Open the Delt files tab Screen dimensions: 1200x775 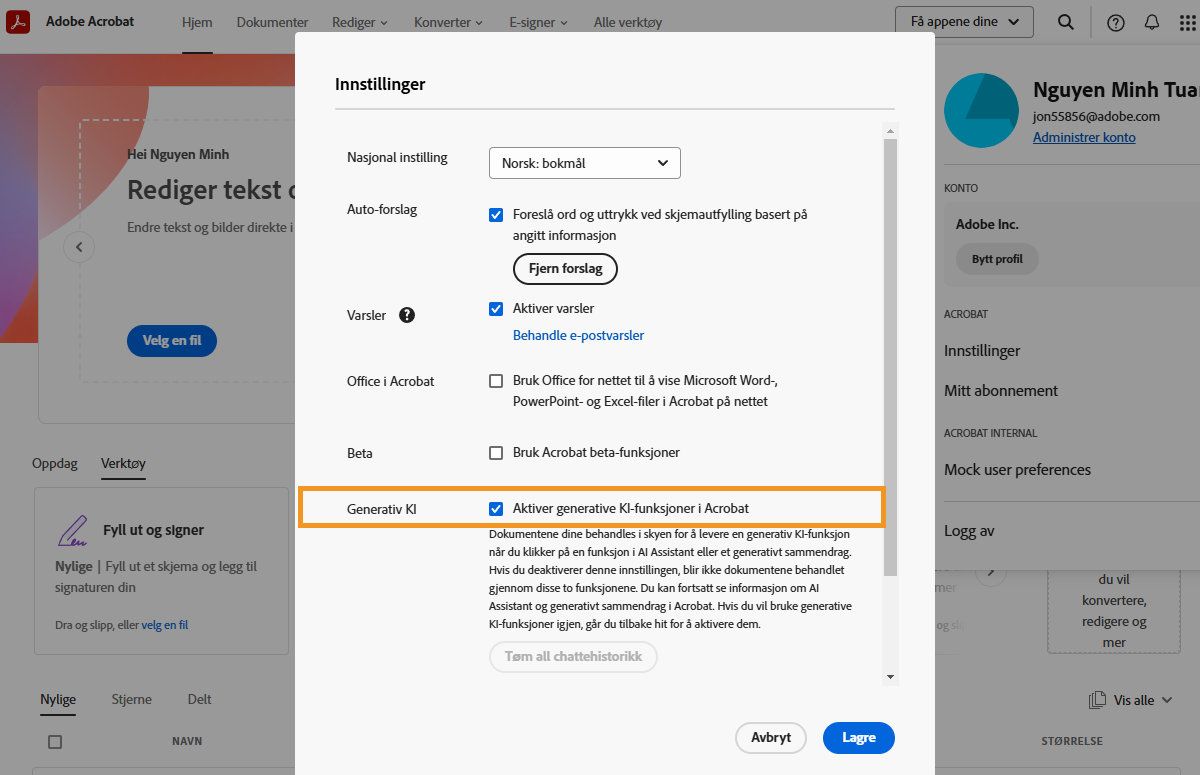coord(200,699)
